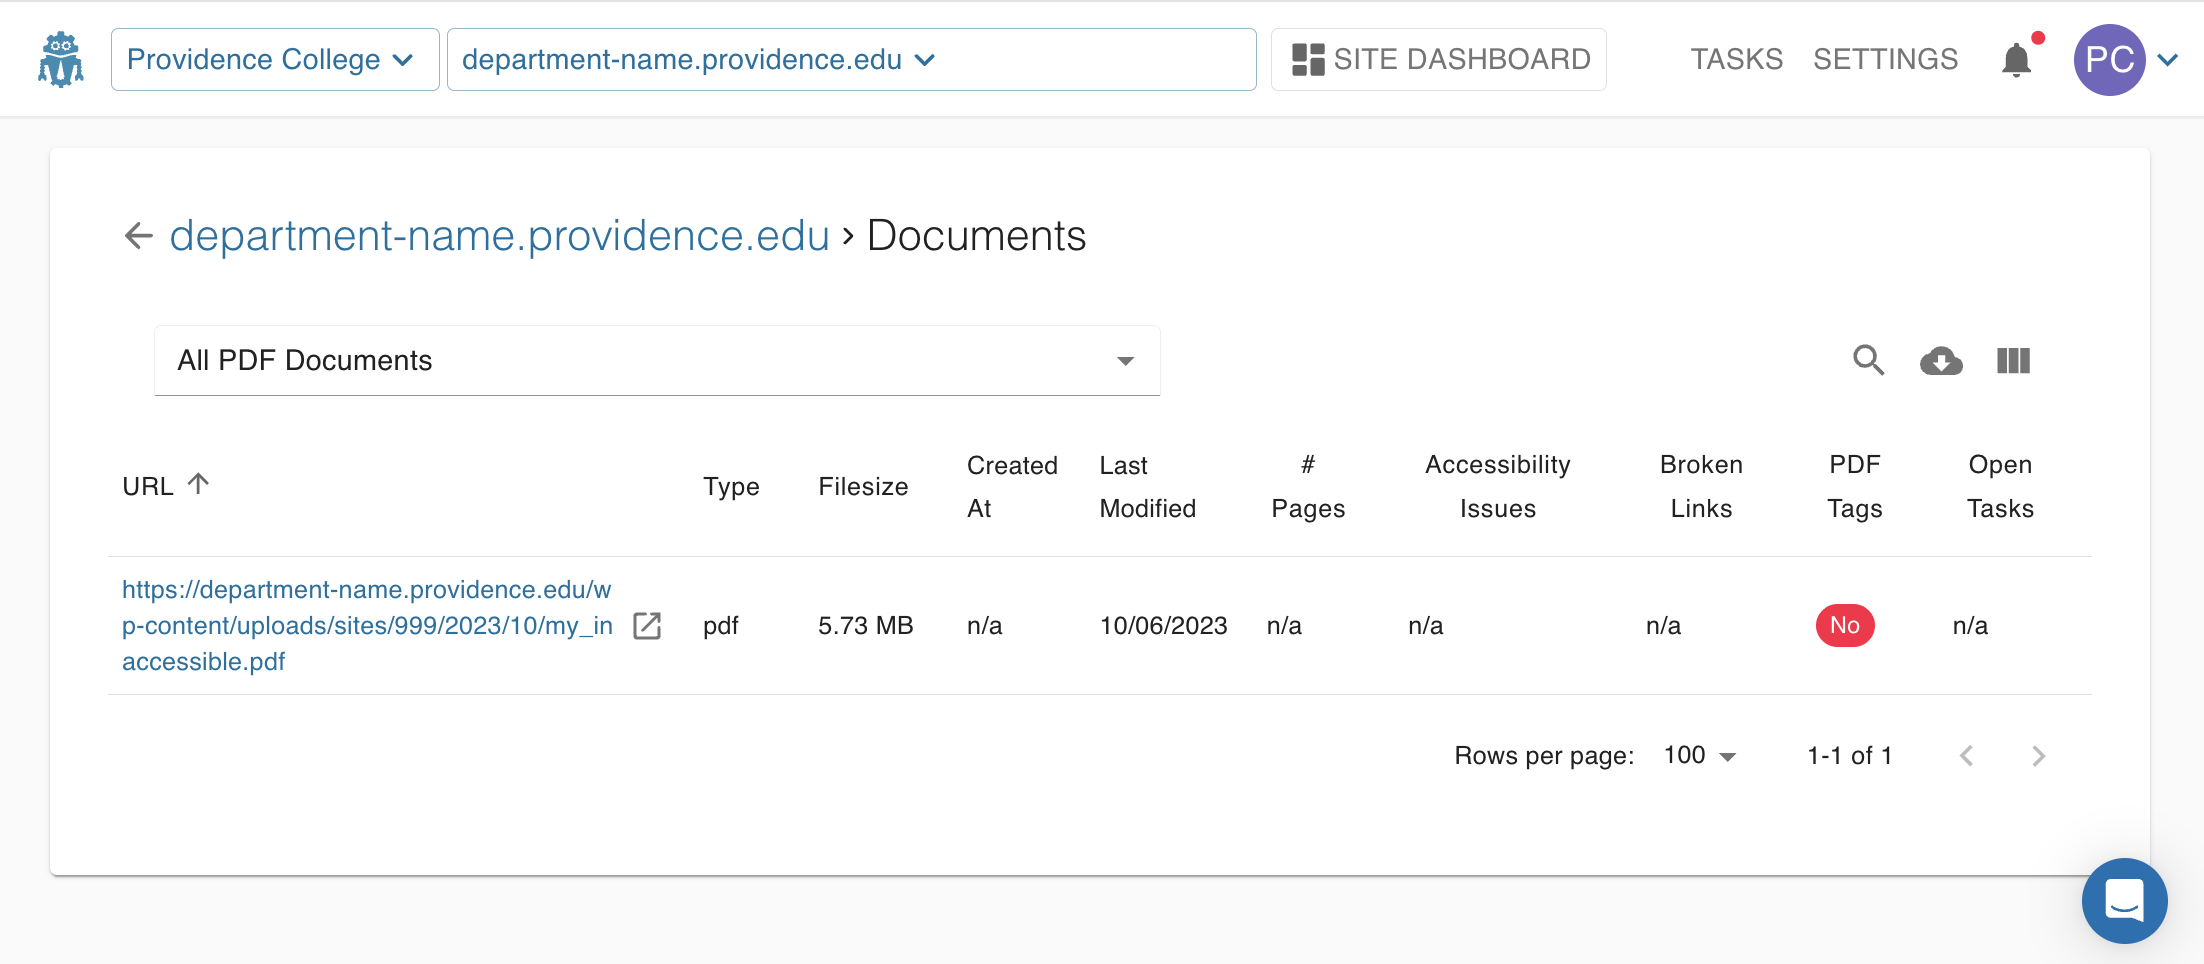Click the cloud export download icon

tap(1941, 361)
